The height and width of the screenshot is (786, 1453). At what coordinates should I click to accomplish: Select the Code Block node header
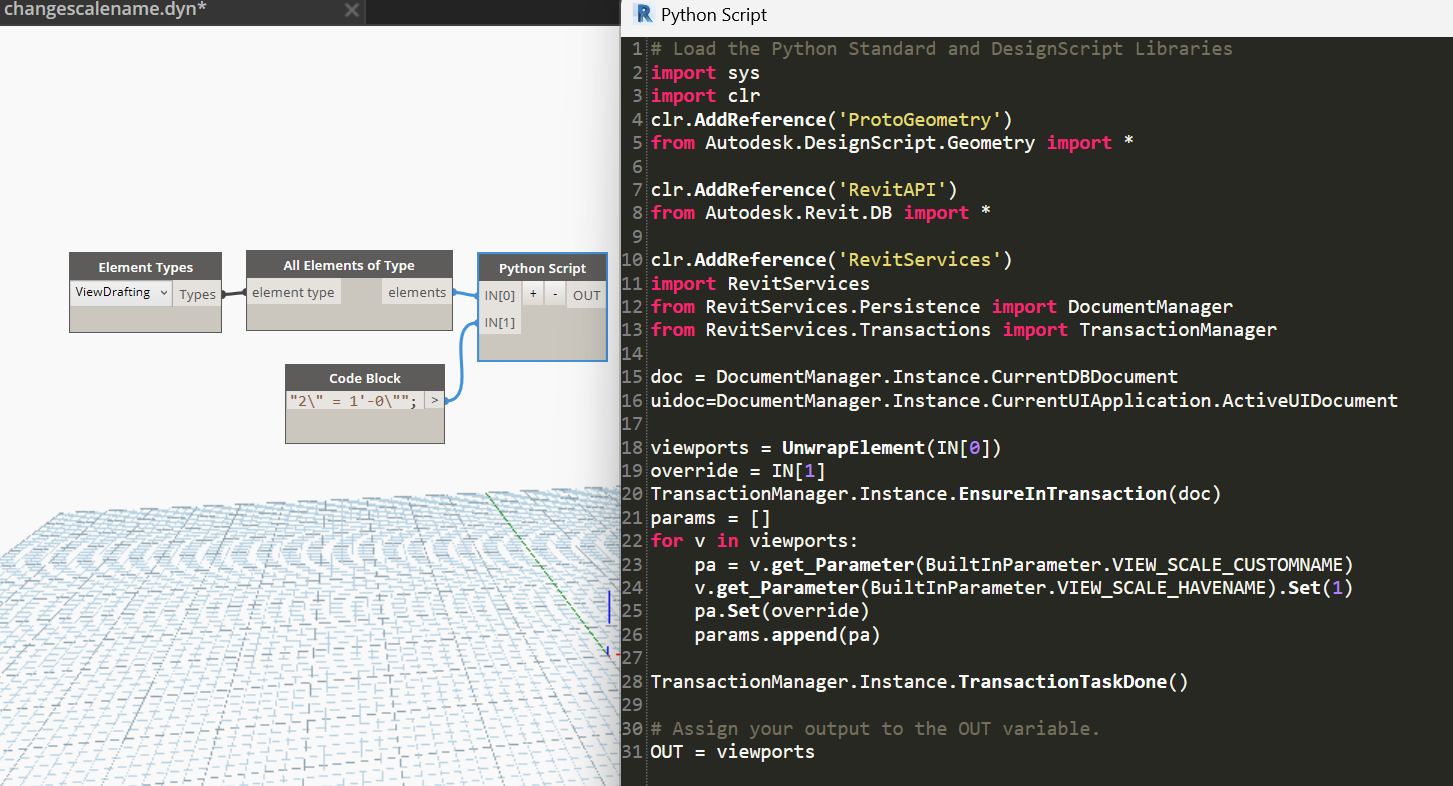coord(365,378)
